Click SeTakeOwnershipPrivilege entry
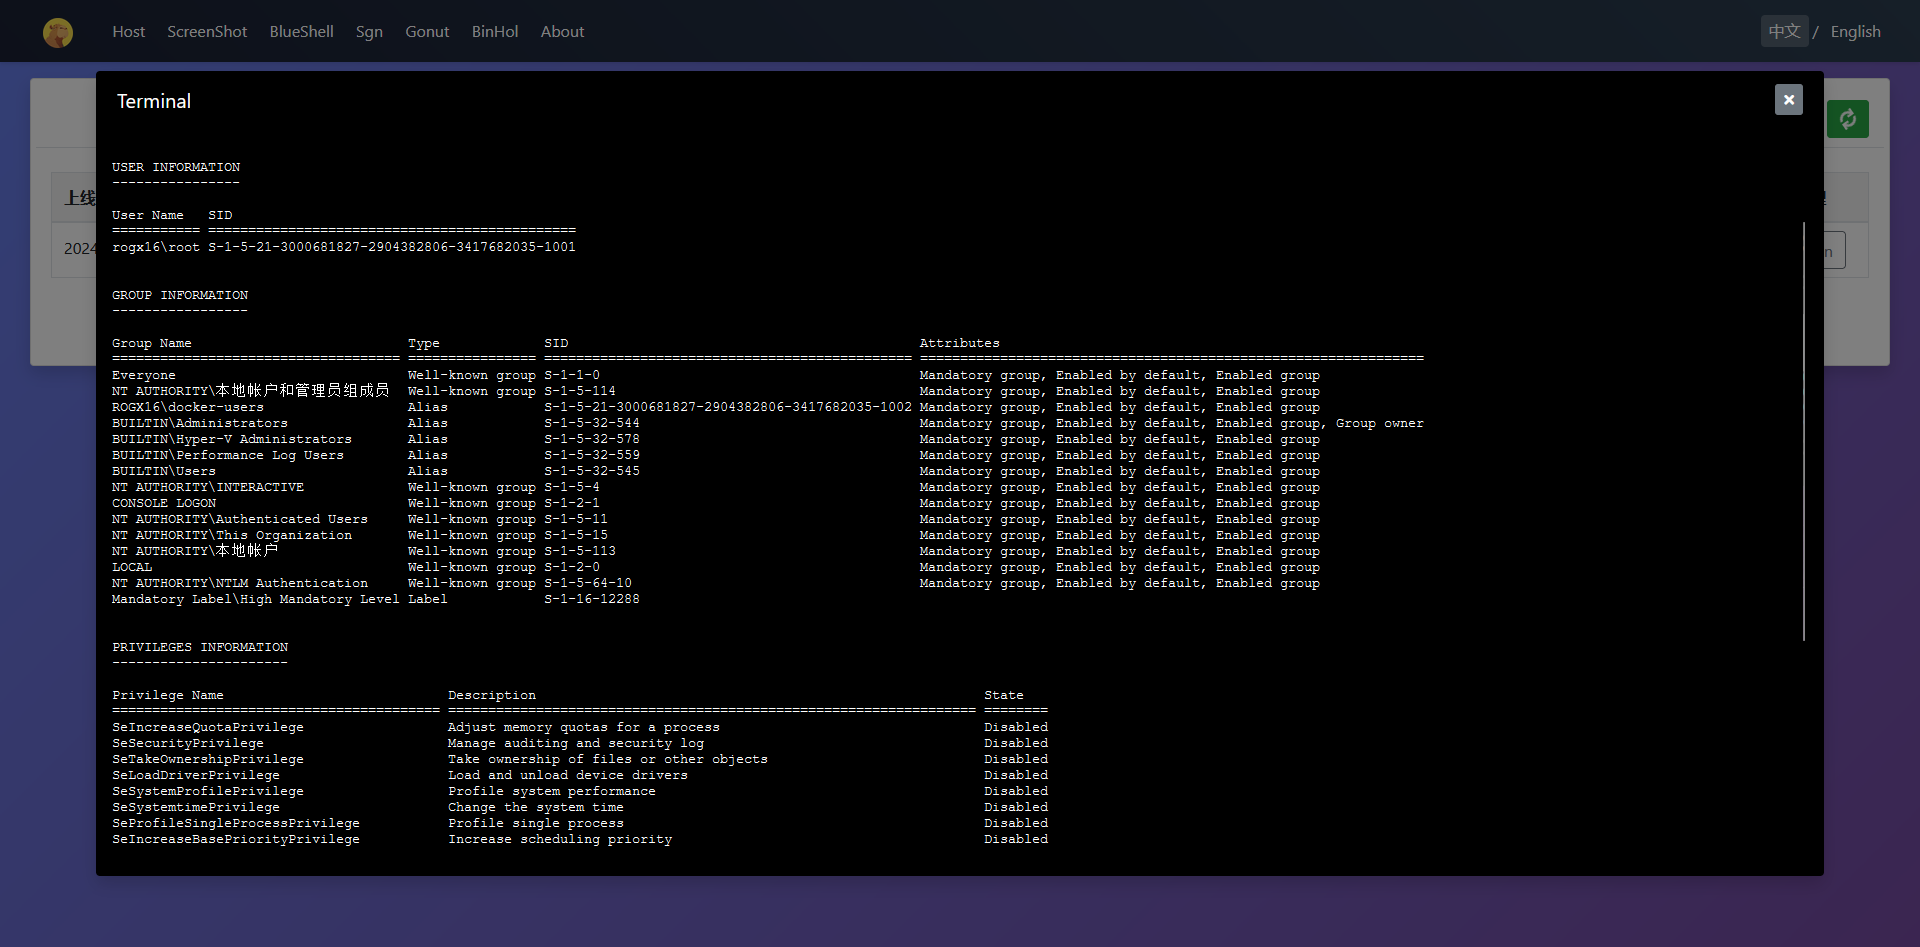1920x947 pixels. click(208, 759)
